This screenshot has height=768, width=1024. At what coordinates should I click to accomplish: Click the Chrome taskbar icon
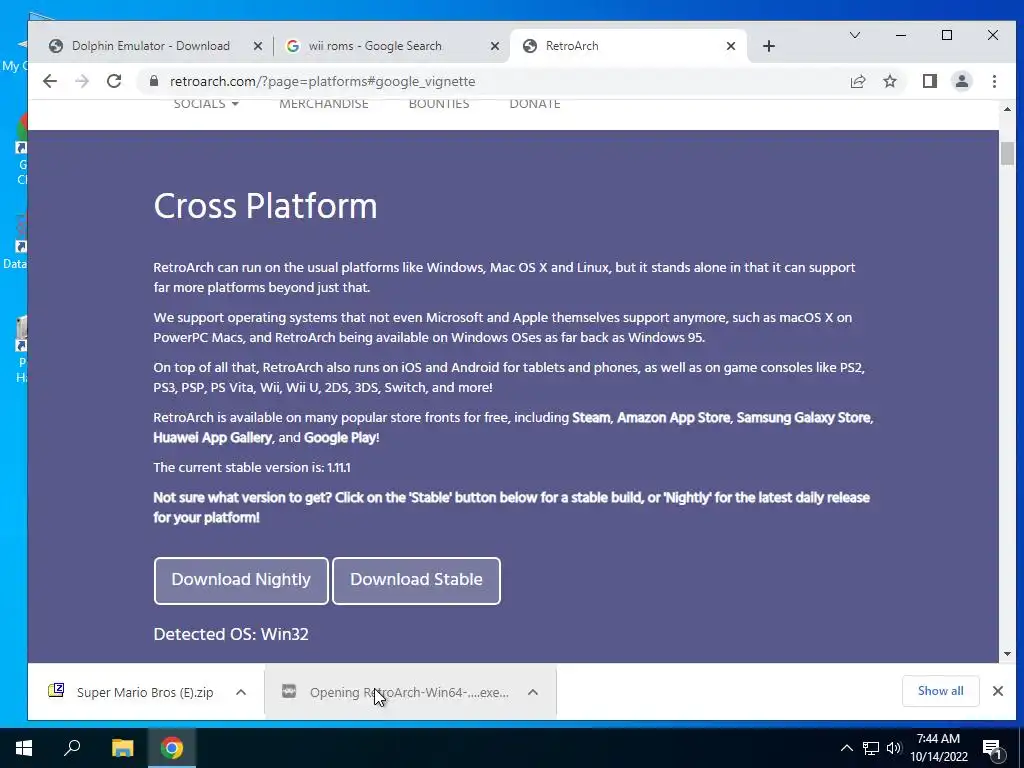[x=172, y=748]
